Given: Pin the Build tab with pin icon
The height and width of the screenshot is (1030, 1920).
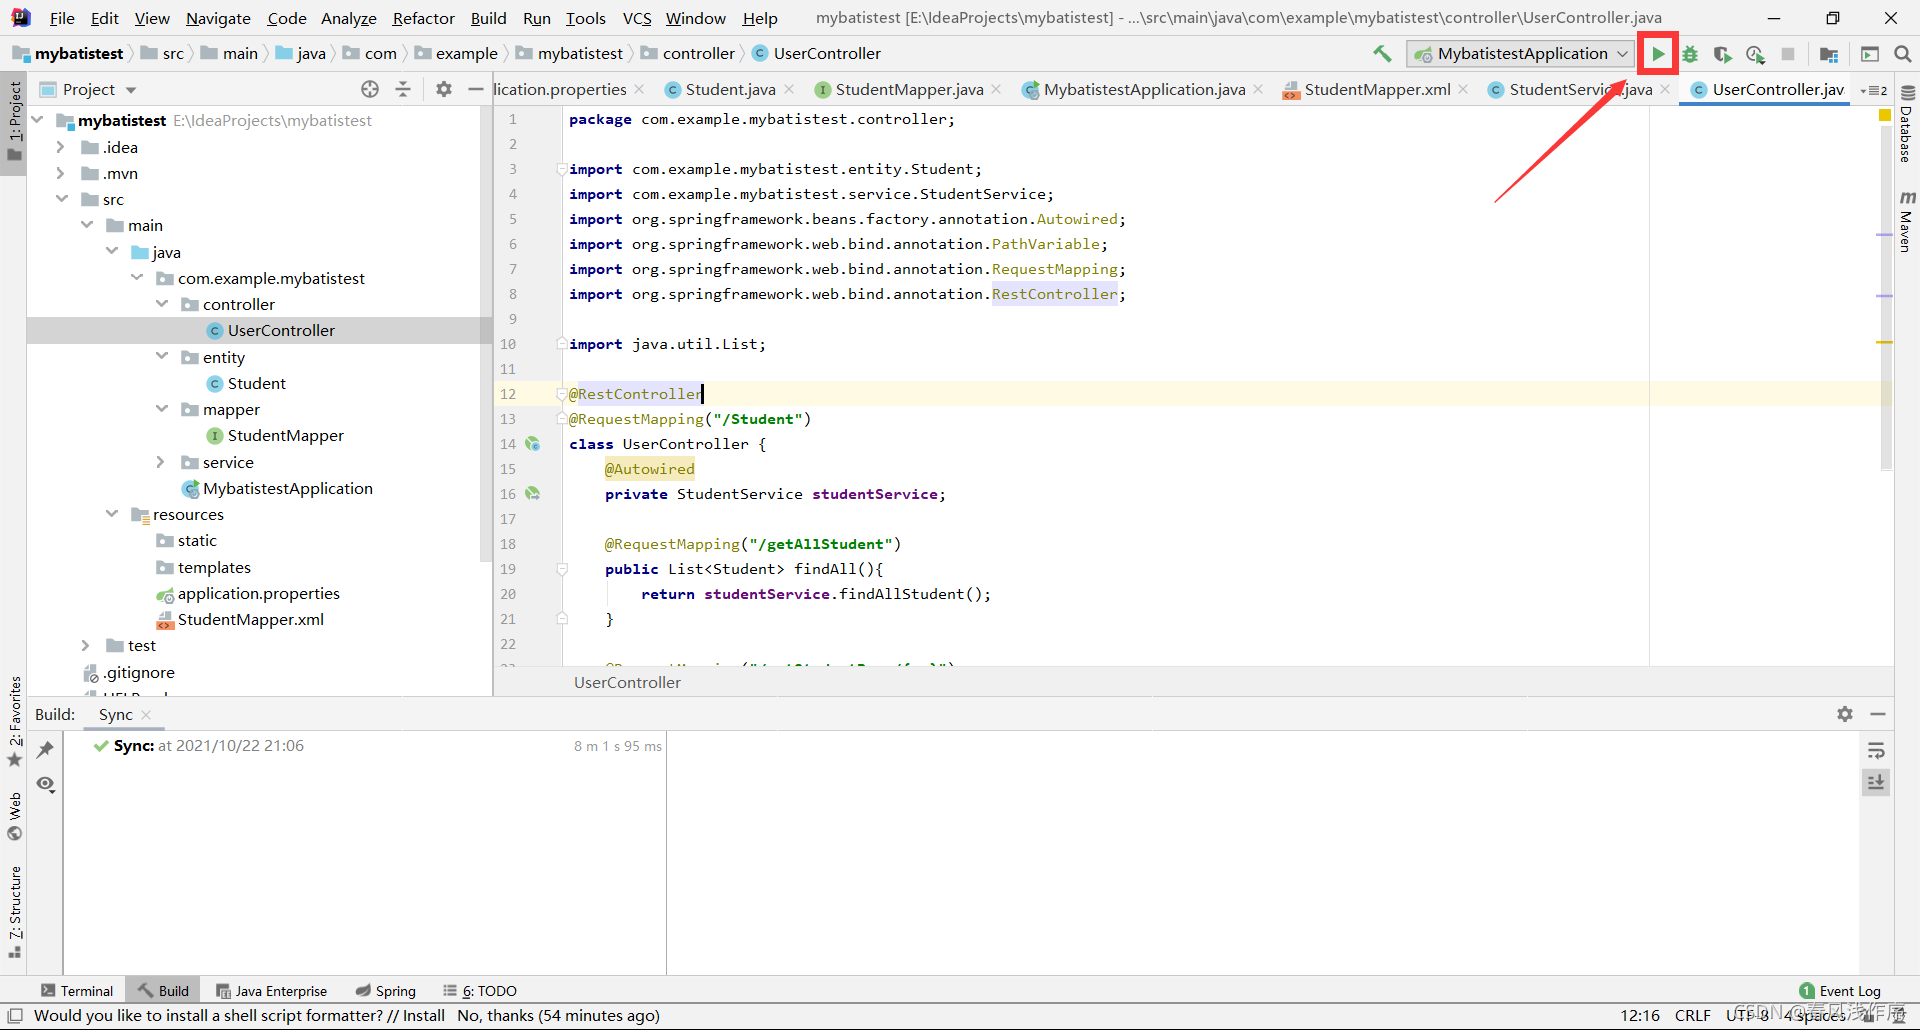Looking at the screenshot, I should tap(45, 749).
